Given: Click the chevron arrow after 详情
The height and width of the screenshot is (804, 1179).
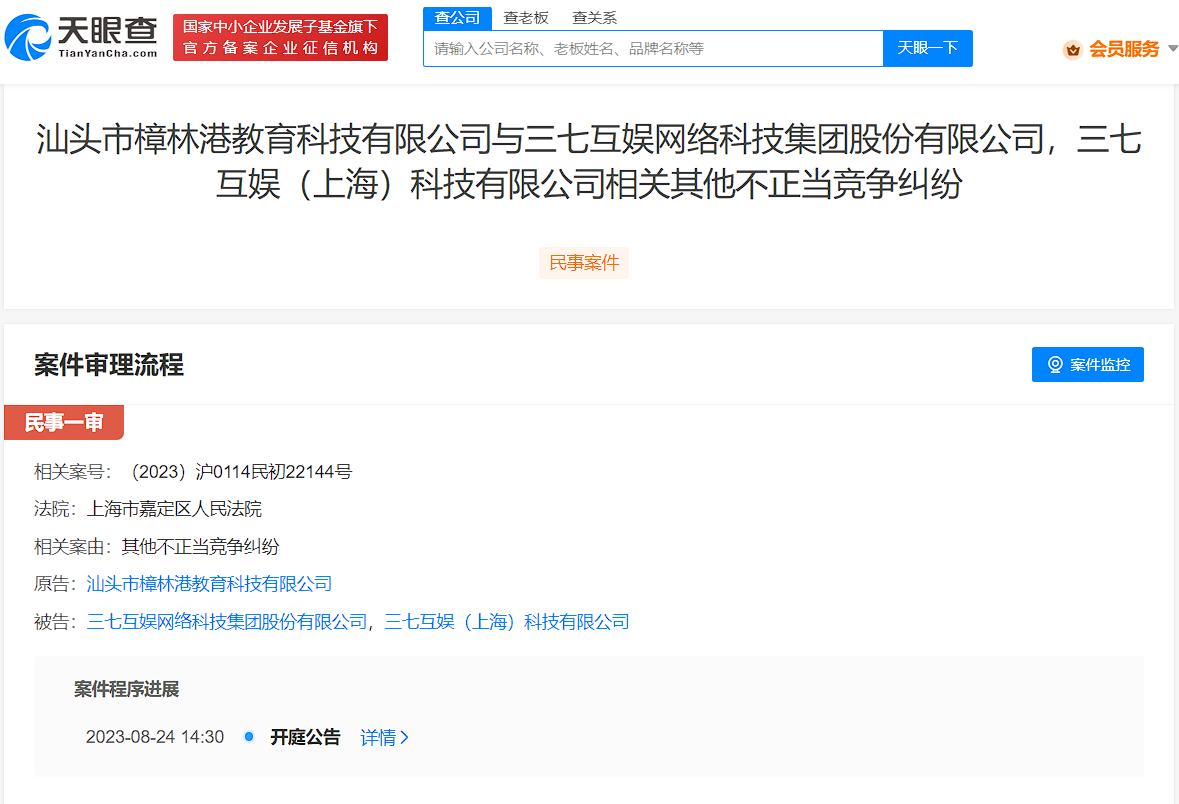Looking at the screenshot, I should [404, 737].
